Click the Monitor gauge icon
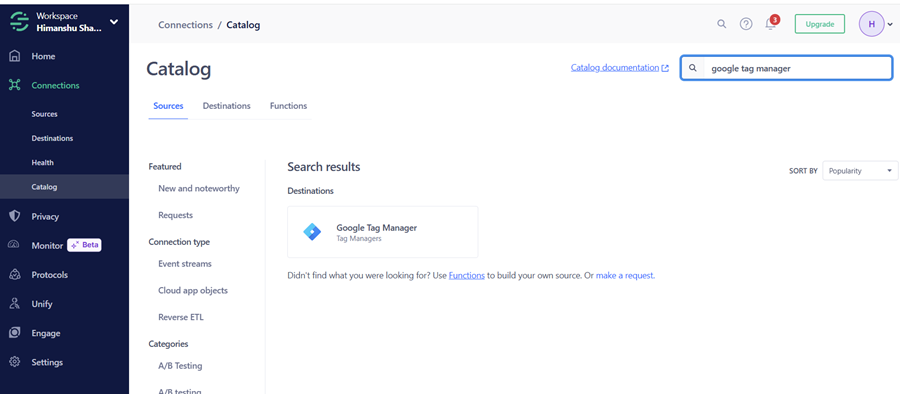This screenshot has height=394, width=900. point(15,245)
